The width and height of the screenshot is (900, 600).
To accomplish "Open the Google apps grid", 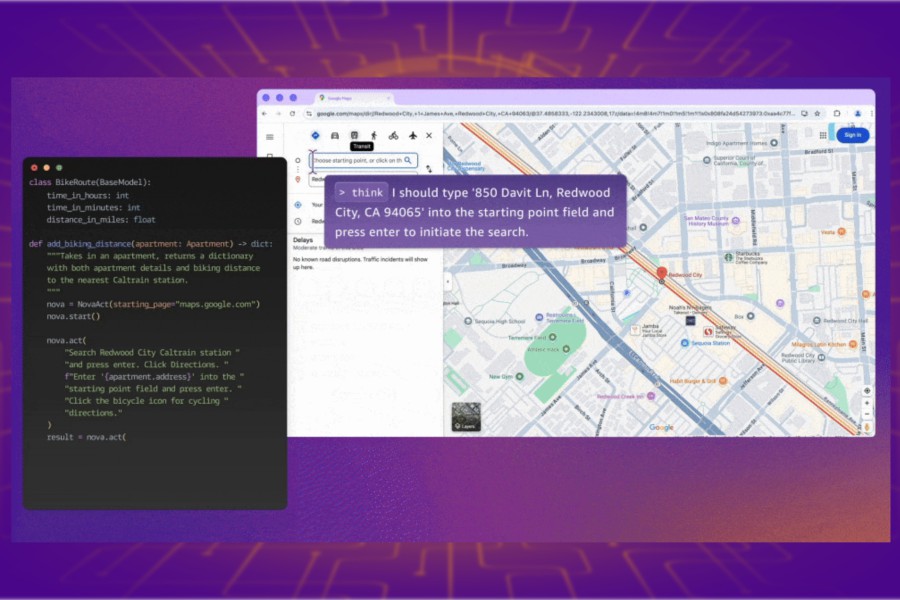I will pyautogui.click(x=823, y=135).
